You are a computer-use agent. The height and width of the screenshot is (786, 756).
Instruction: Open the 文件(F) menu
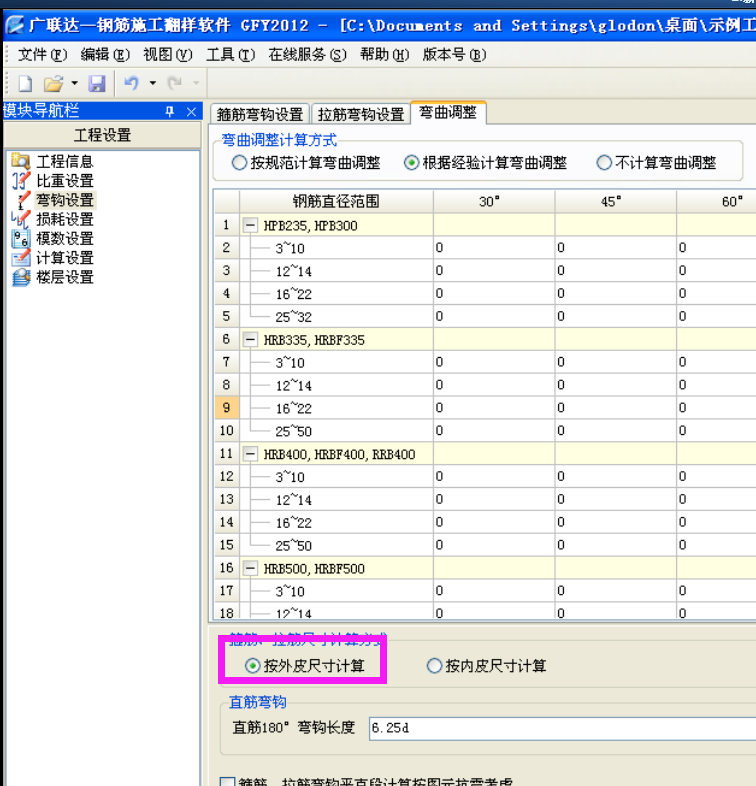coord(42,54)
